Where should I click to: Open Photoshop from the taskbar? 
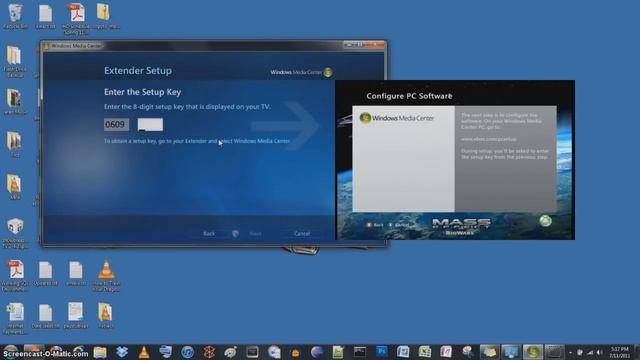382,351
